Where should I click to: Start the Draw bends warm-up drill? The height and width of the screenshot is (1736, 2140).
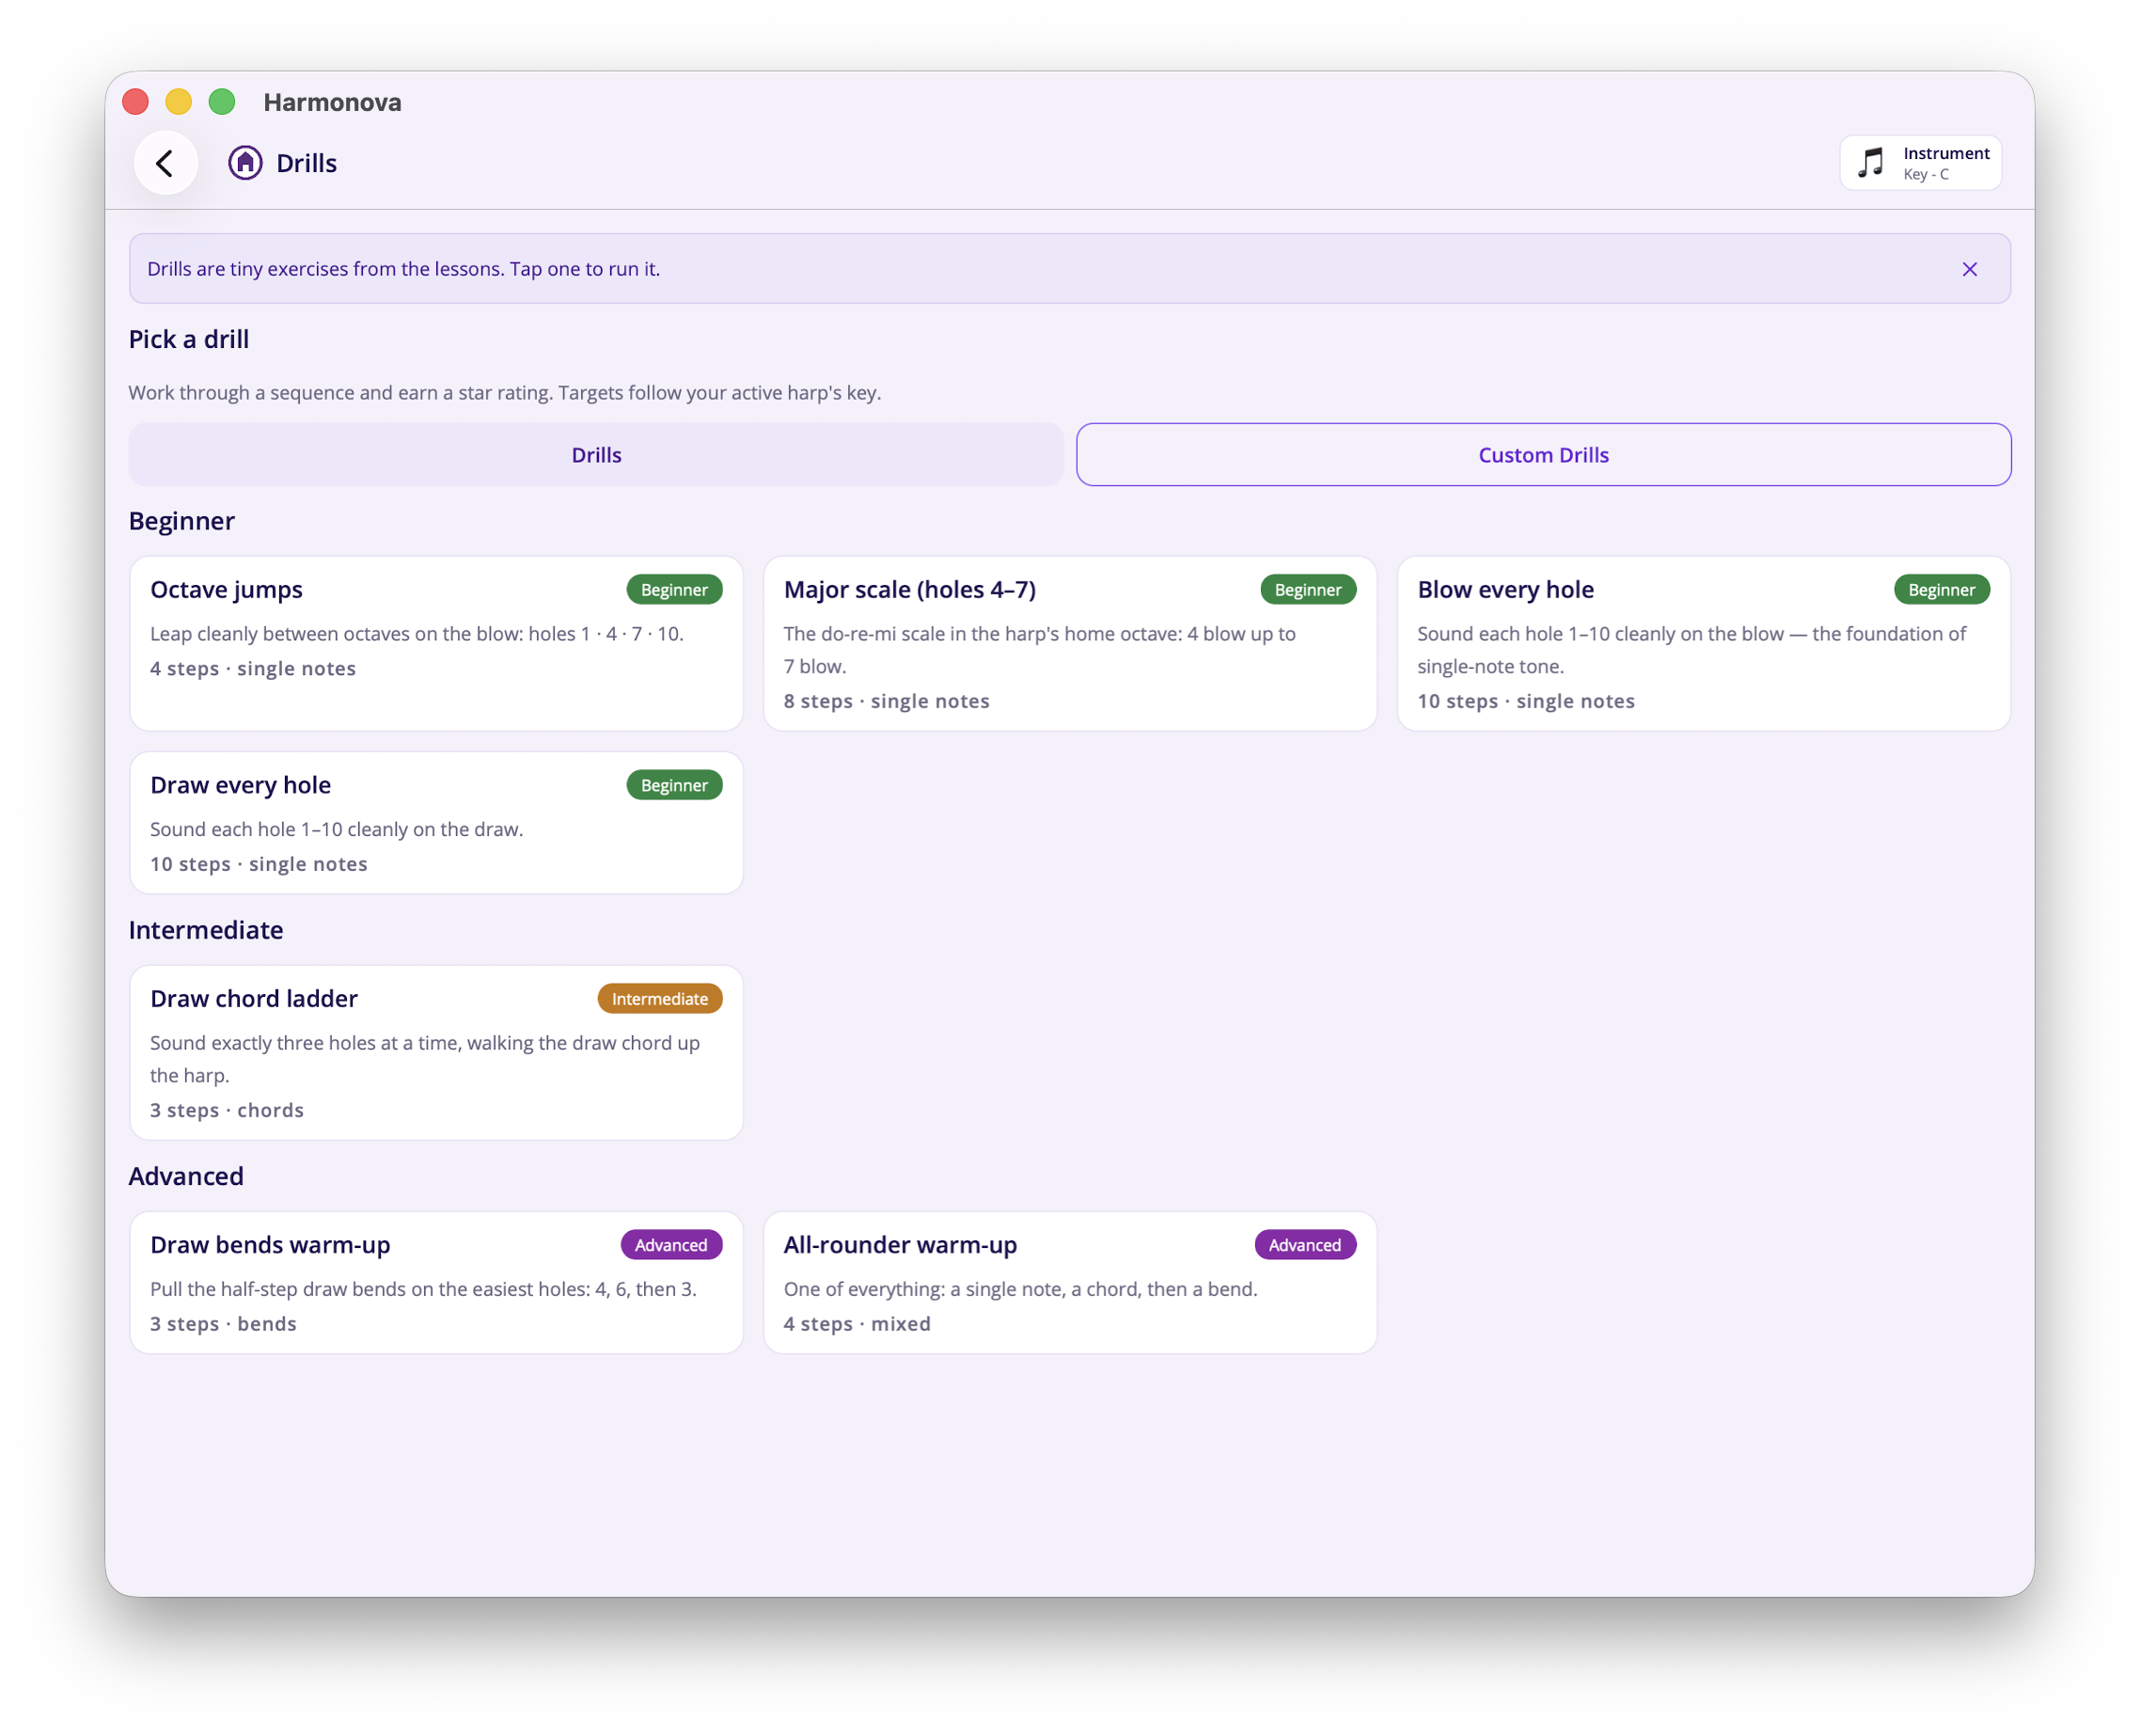[x=436, y=1282]
